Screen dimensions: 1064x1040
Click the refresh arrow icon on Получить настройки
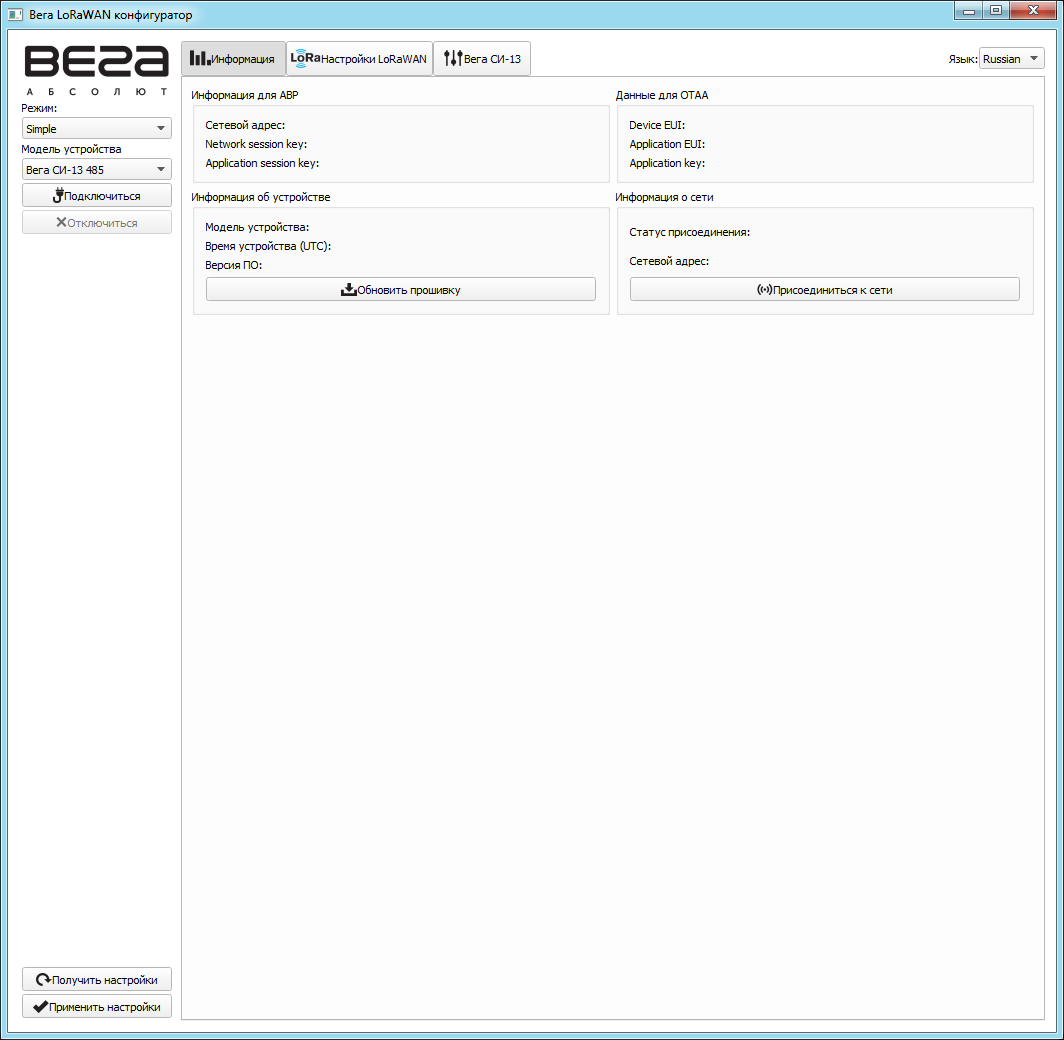pyautogui.click(x=43, y=980)
